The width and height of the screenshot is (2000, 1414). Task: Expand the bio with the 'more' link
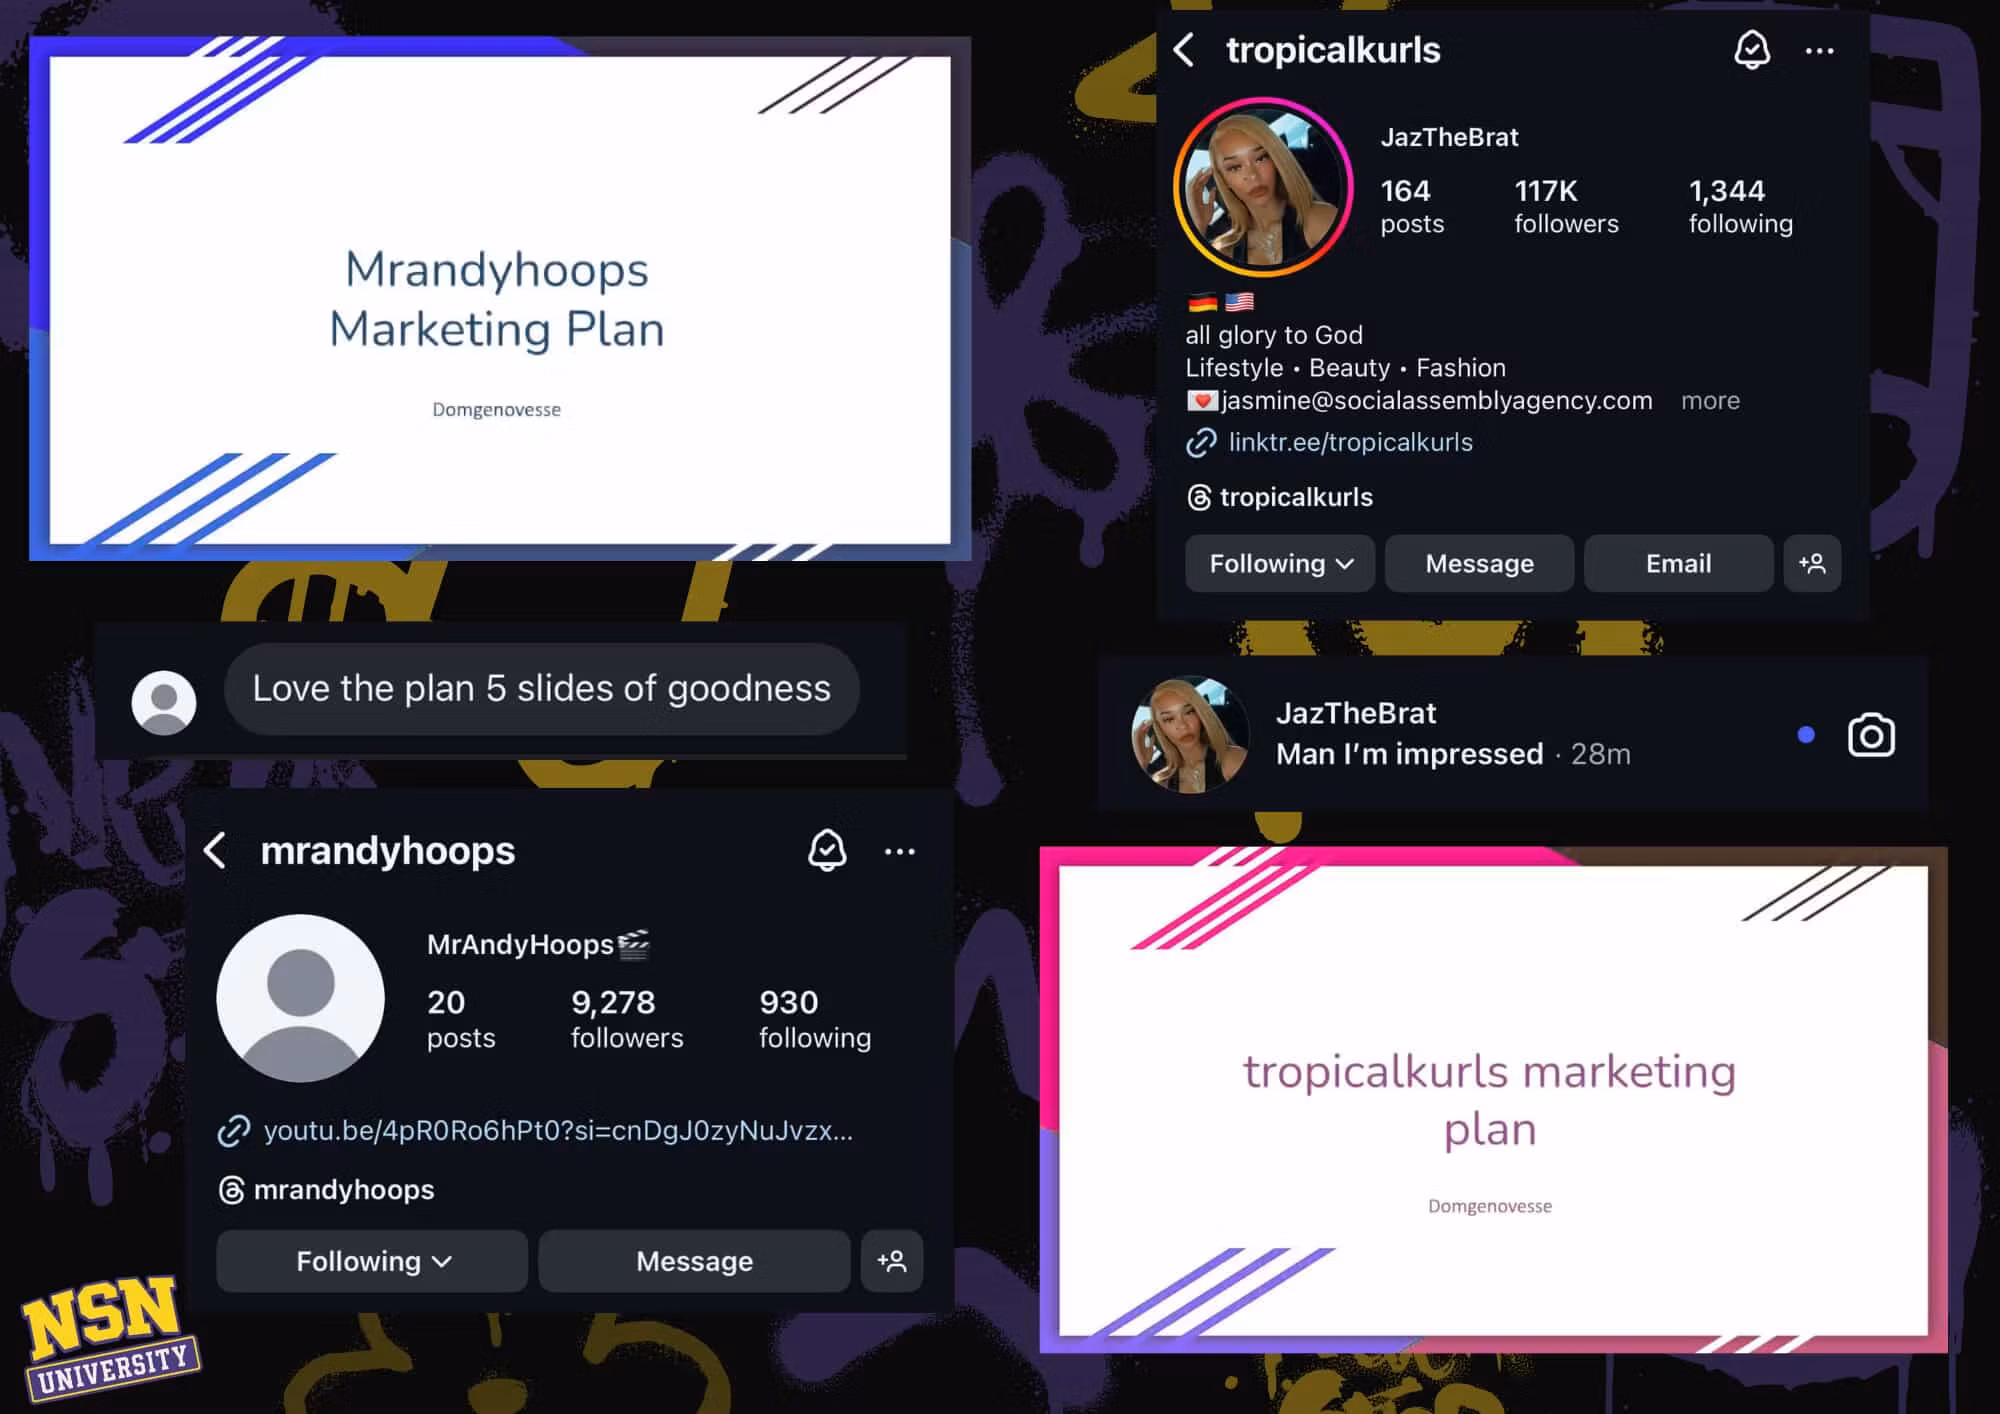[x=1710, y=400]
